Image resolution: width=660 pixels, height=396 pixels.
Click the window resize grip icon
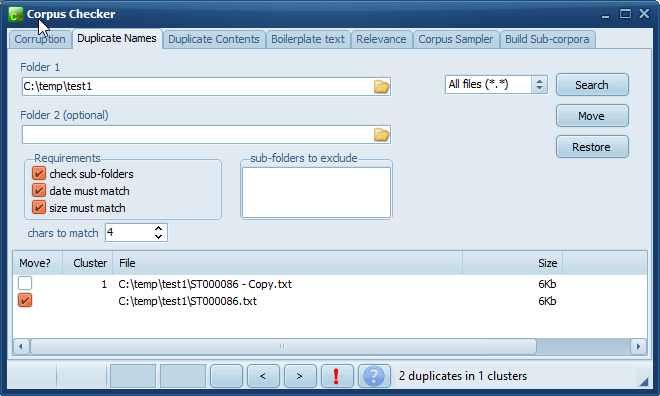pos(644,381)
